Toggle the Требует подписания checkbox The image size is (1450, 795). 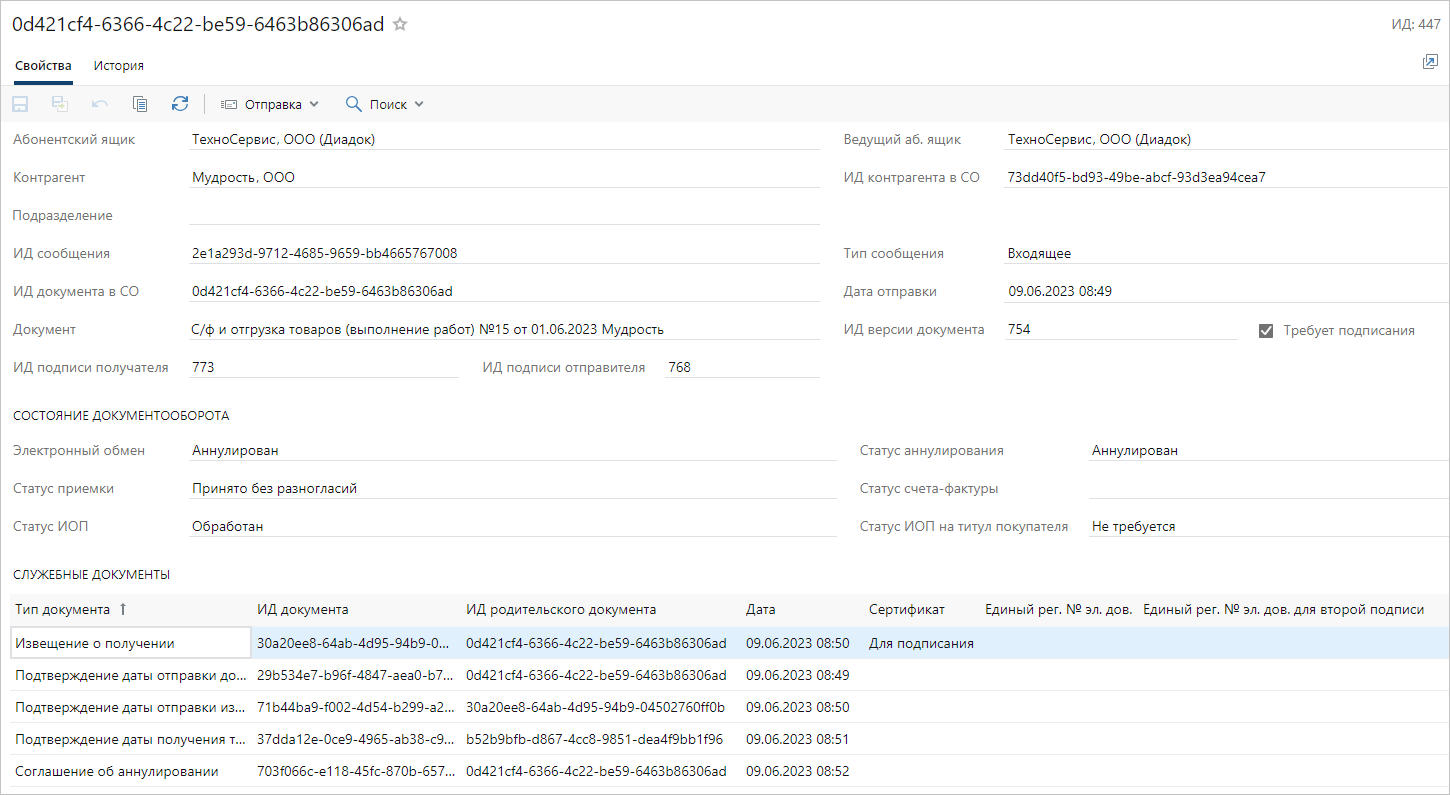tap(1266, 331)
